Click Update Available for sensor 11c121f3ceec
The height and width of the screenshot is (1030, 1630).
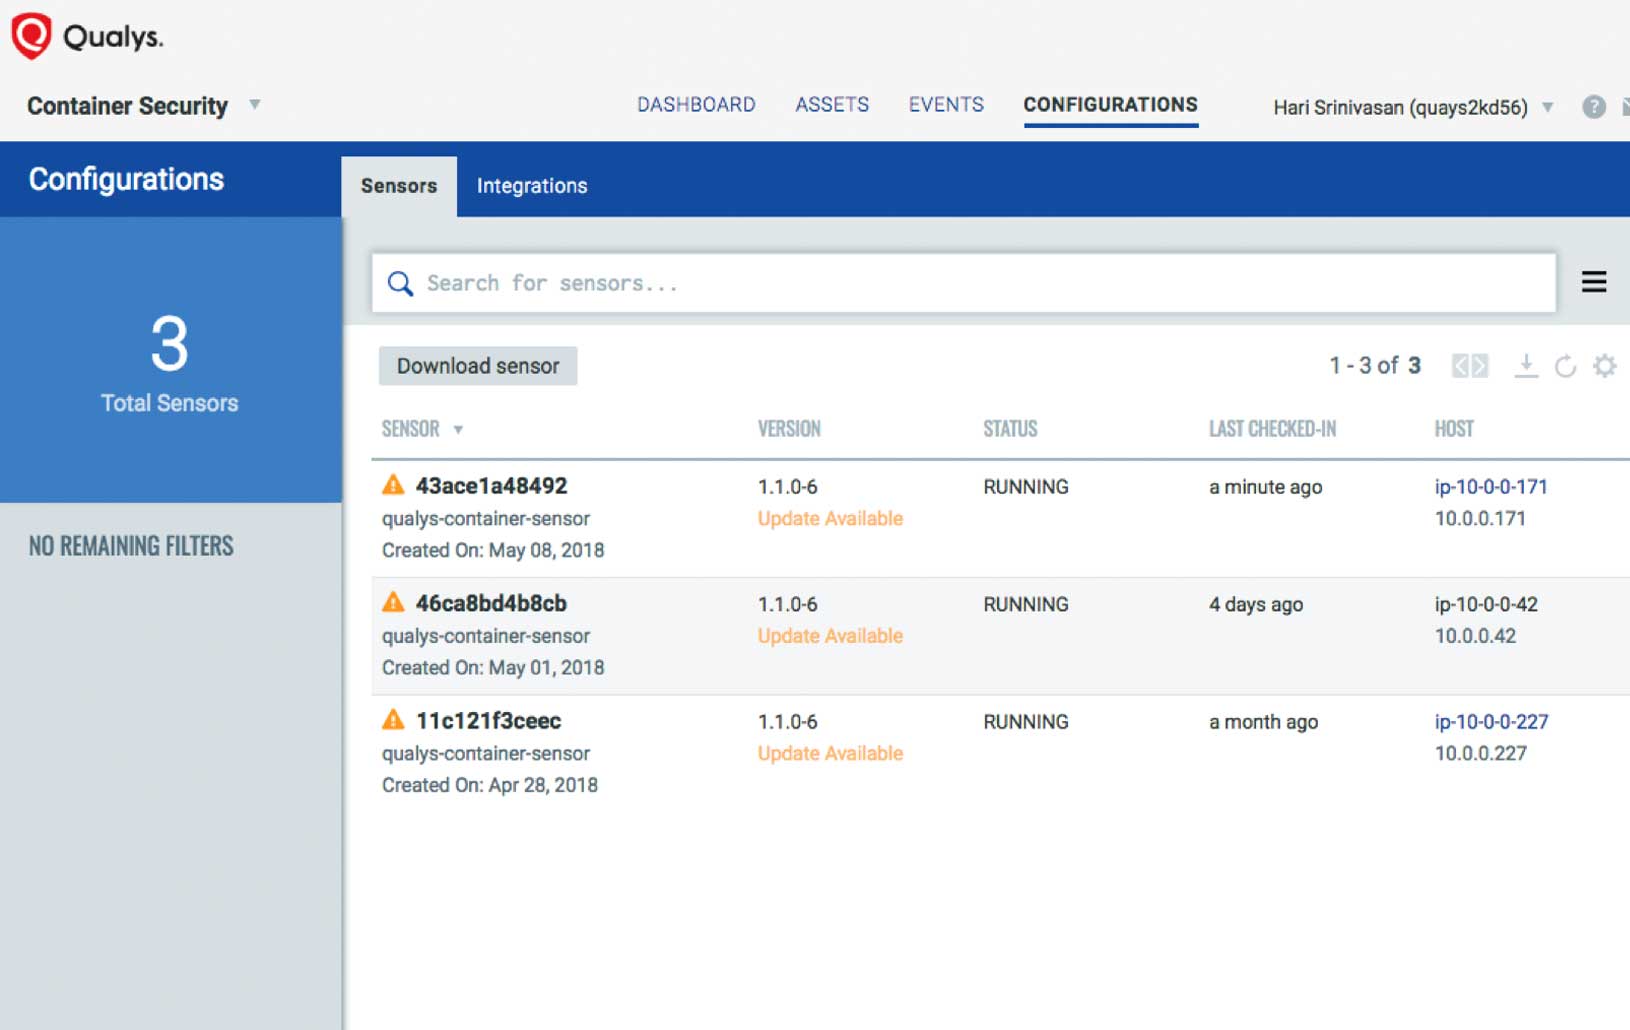pyautogui.click(x=830, y=753)
